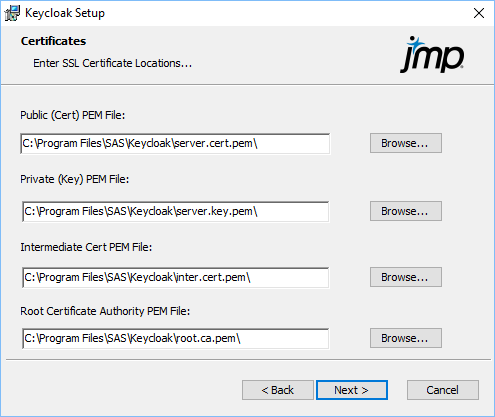Image resolution: width=495 pixels, height=417 pixels.
Task: Focus the server.key.pem path field
Action: 176,211
